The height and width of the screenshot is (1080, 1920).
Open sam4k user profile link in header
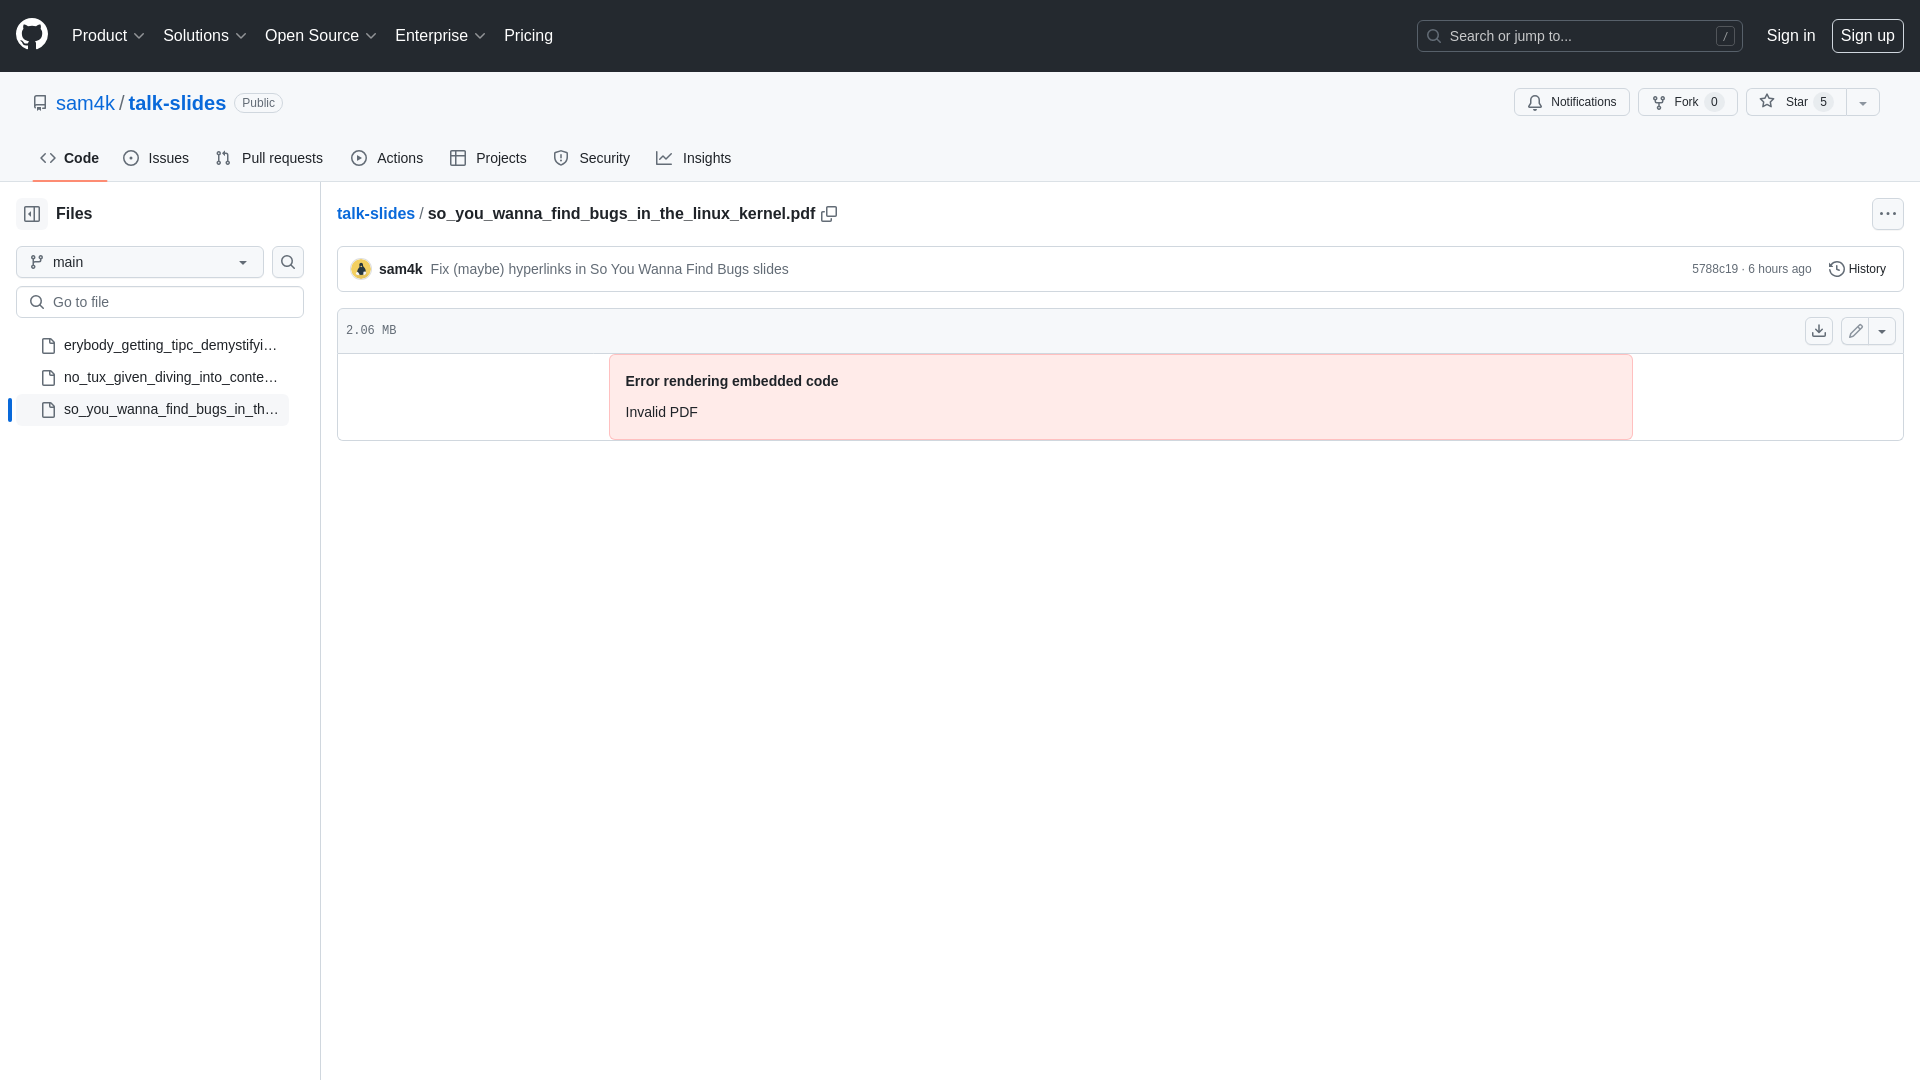tap(85, 103)
